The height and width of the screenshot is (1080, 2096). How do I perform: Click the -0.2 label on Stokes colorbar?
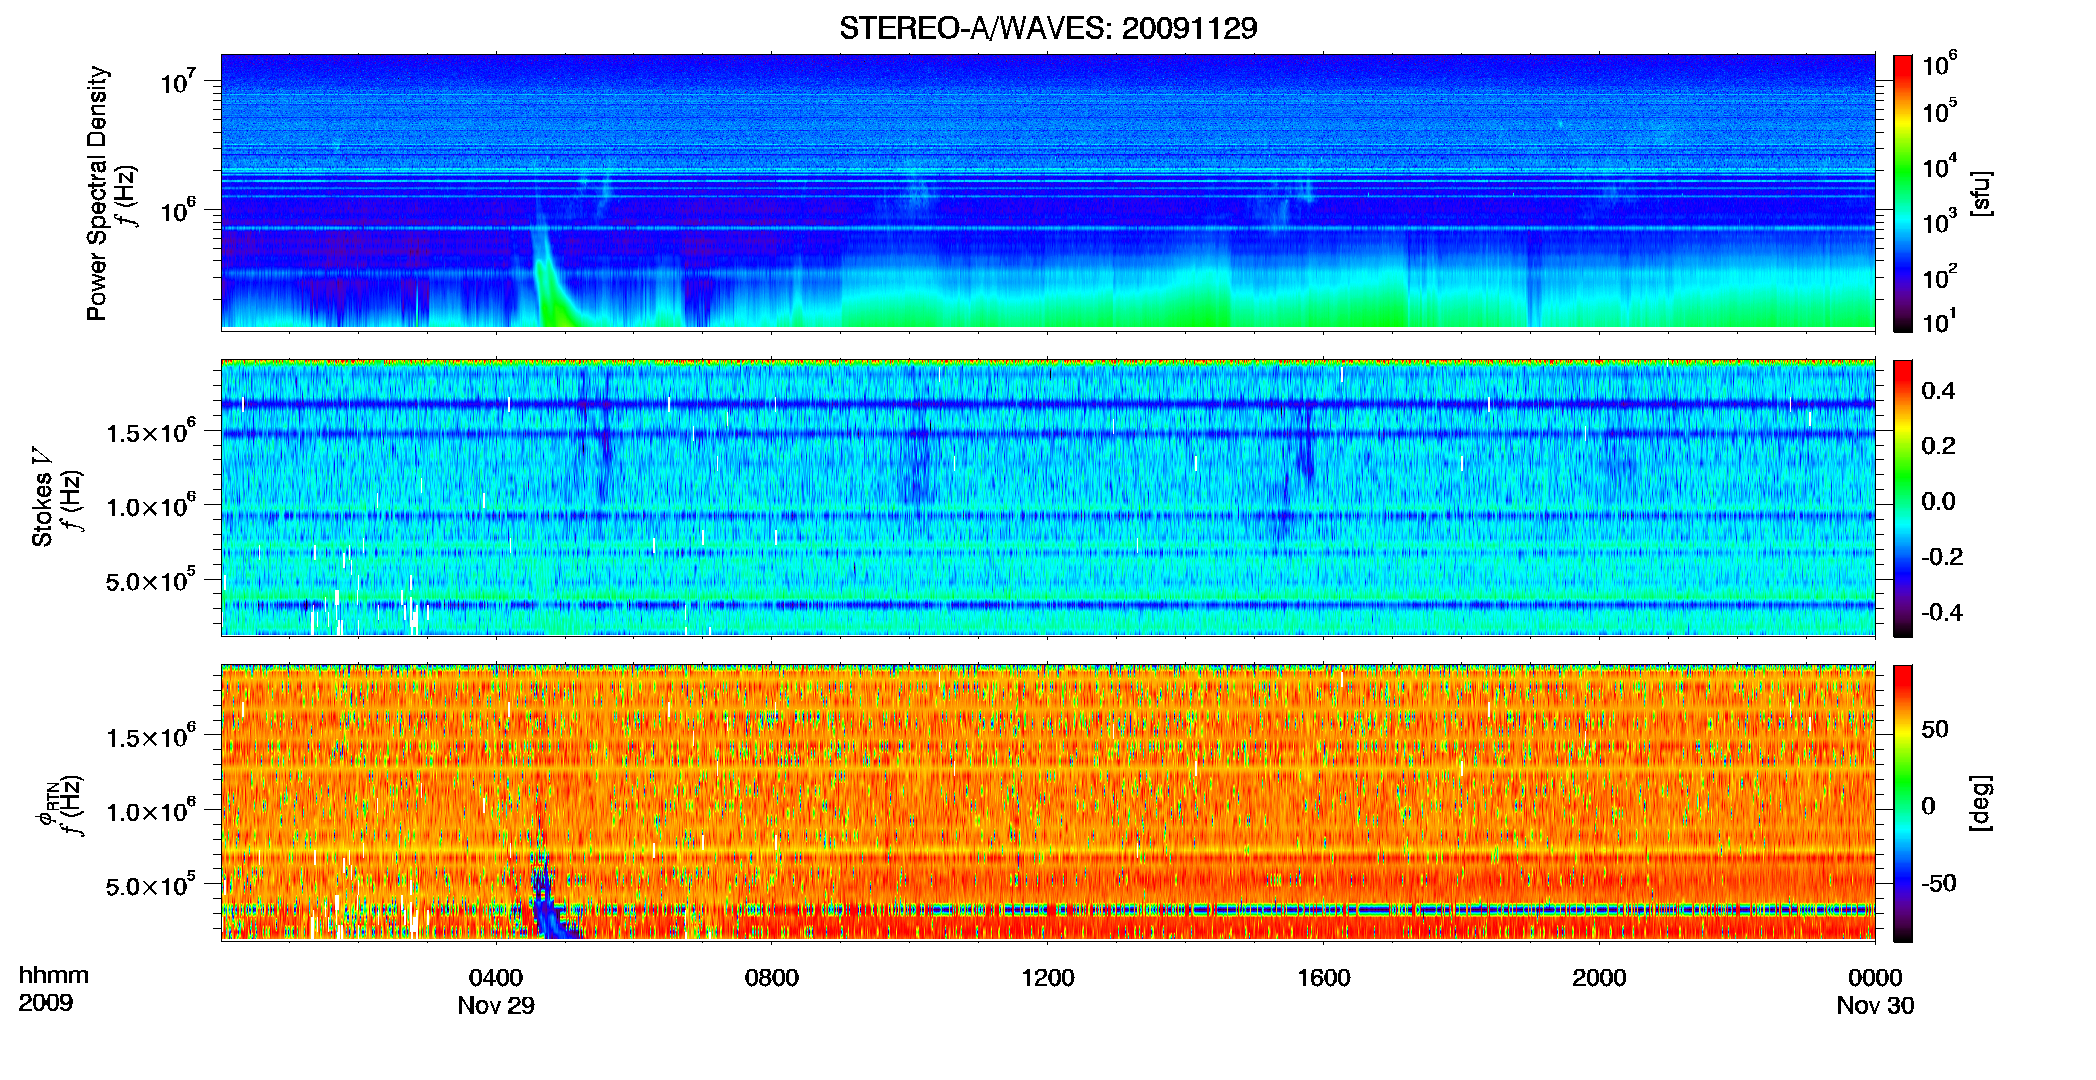pos(1942,556)
